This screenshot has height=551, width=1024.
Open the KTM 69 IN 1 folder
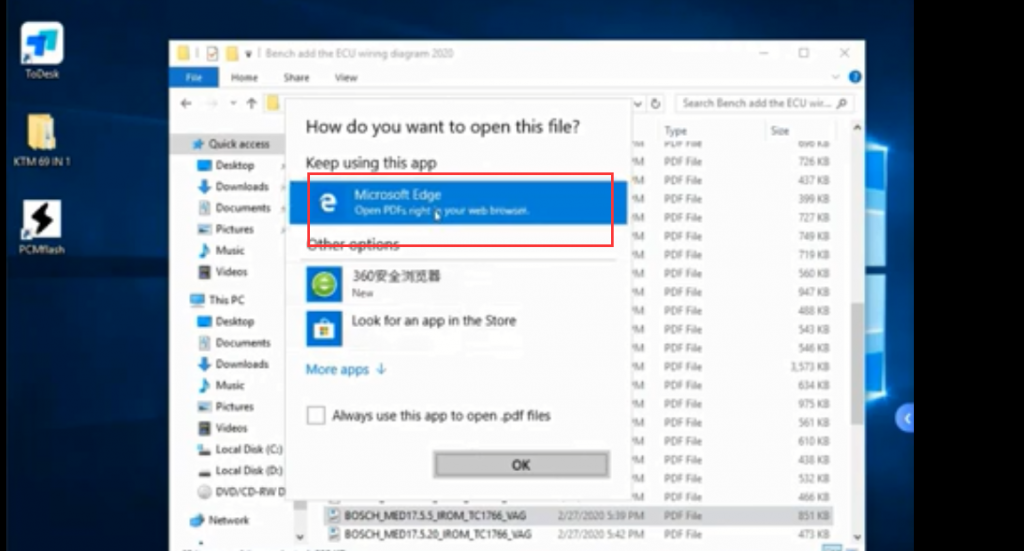[x=42, y=140]
